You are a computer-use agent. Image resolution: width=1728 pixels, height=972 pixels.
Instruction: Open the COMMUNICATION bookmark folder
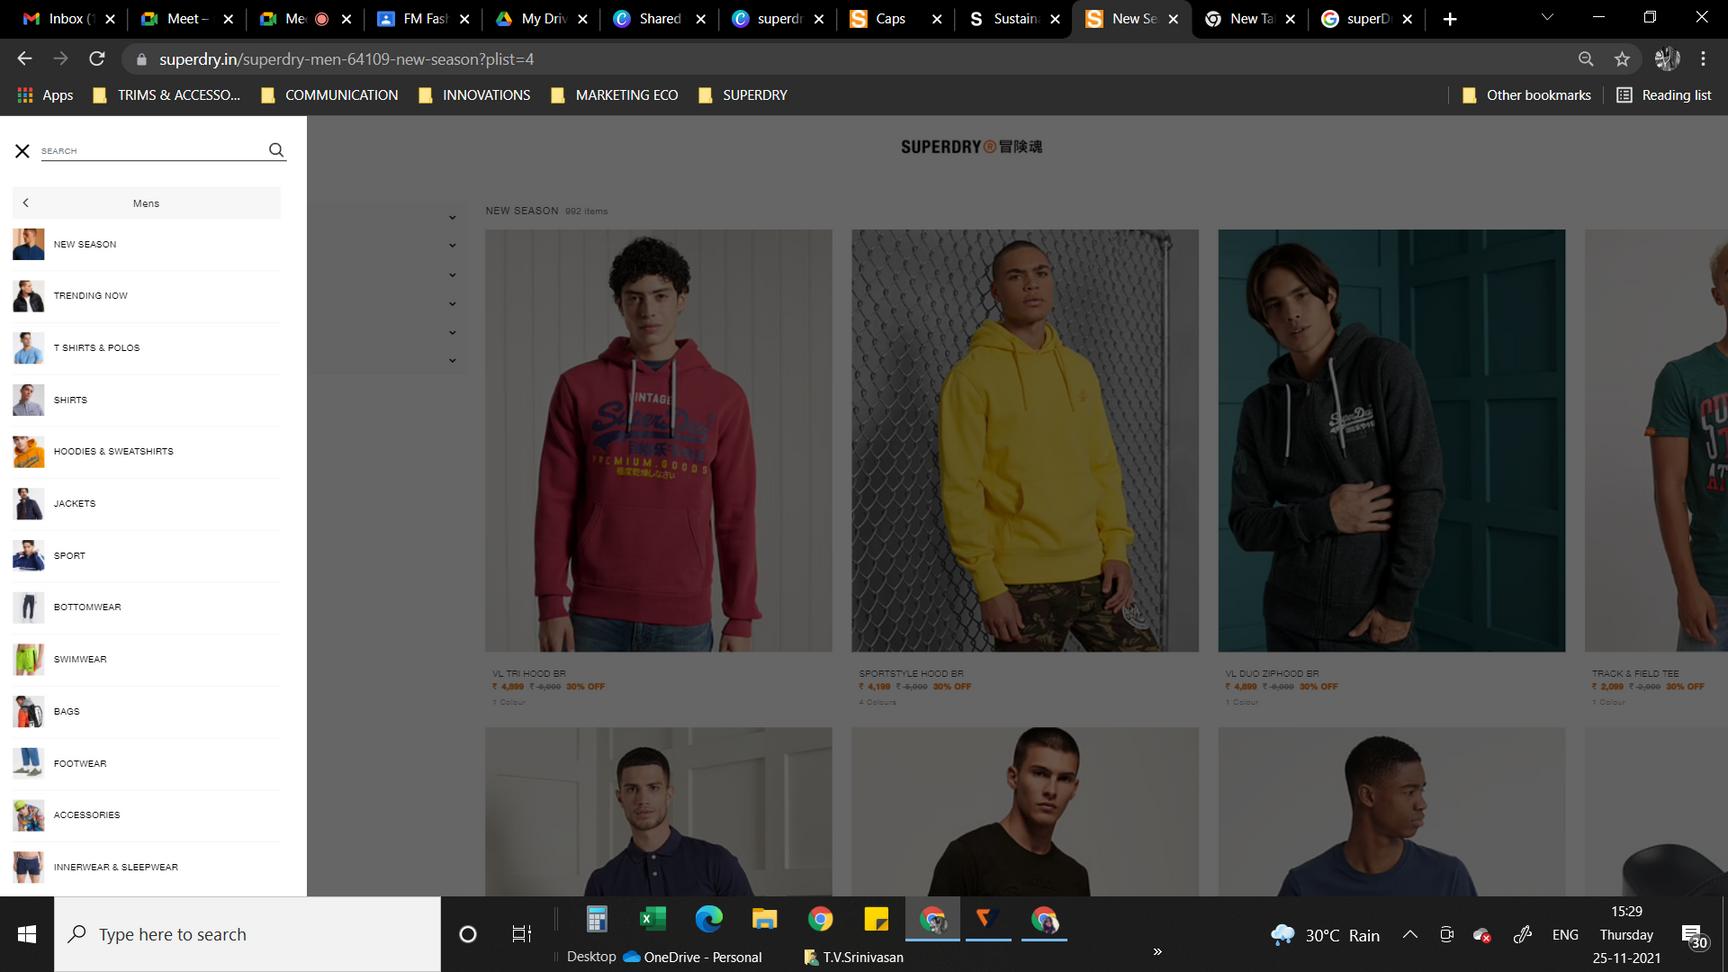(x=329, y=95)
